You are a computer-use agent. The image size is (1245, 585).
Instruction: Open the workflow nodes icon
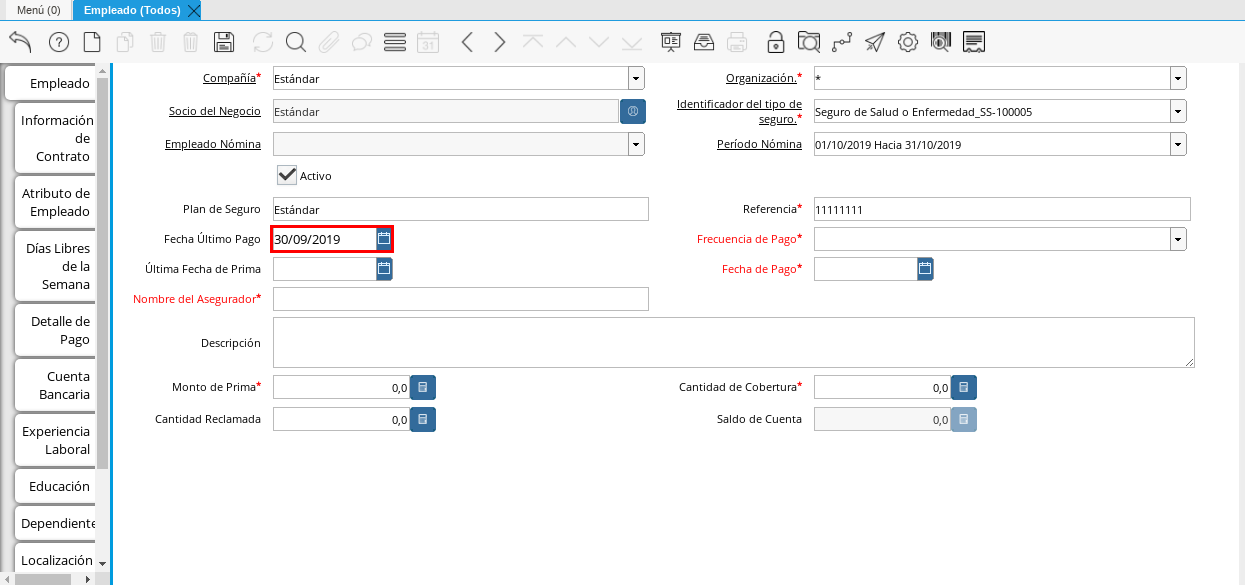842,42
